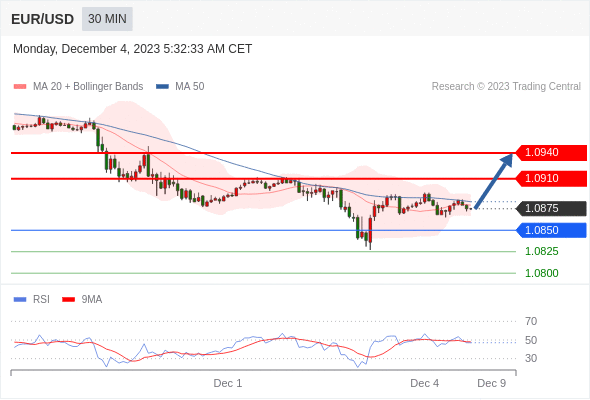The image size is (590, 400).
Task: Click the Dec 9 date axis marker
Action: coord(491,383)
